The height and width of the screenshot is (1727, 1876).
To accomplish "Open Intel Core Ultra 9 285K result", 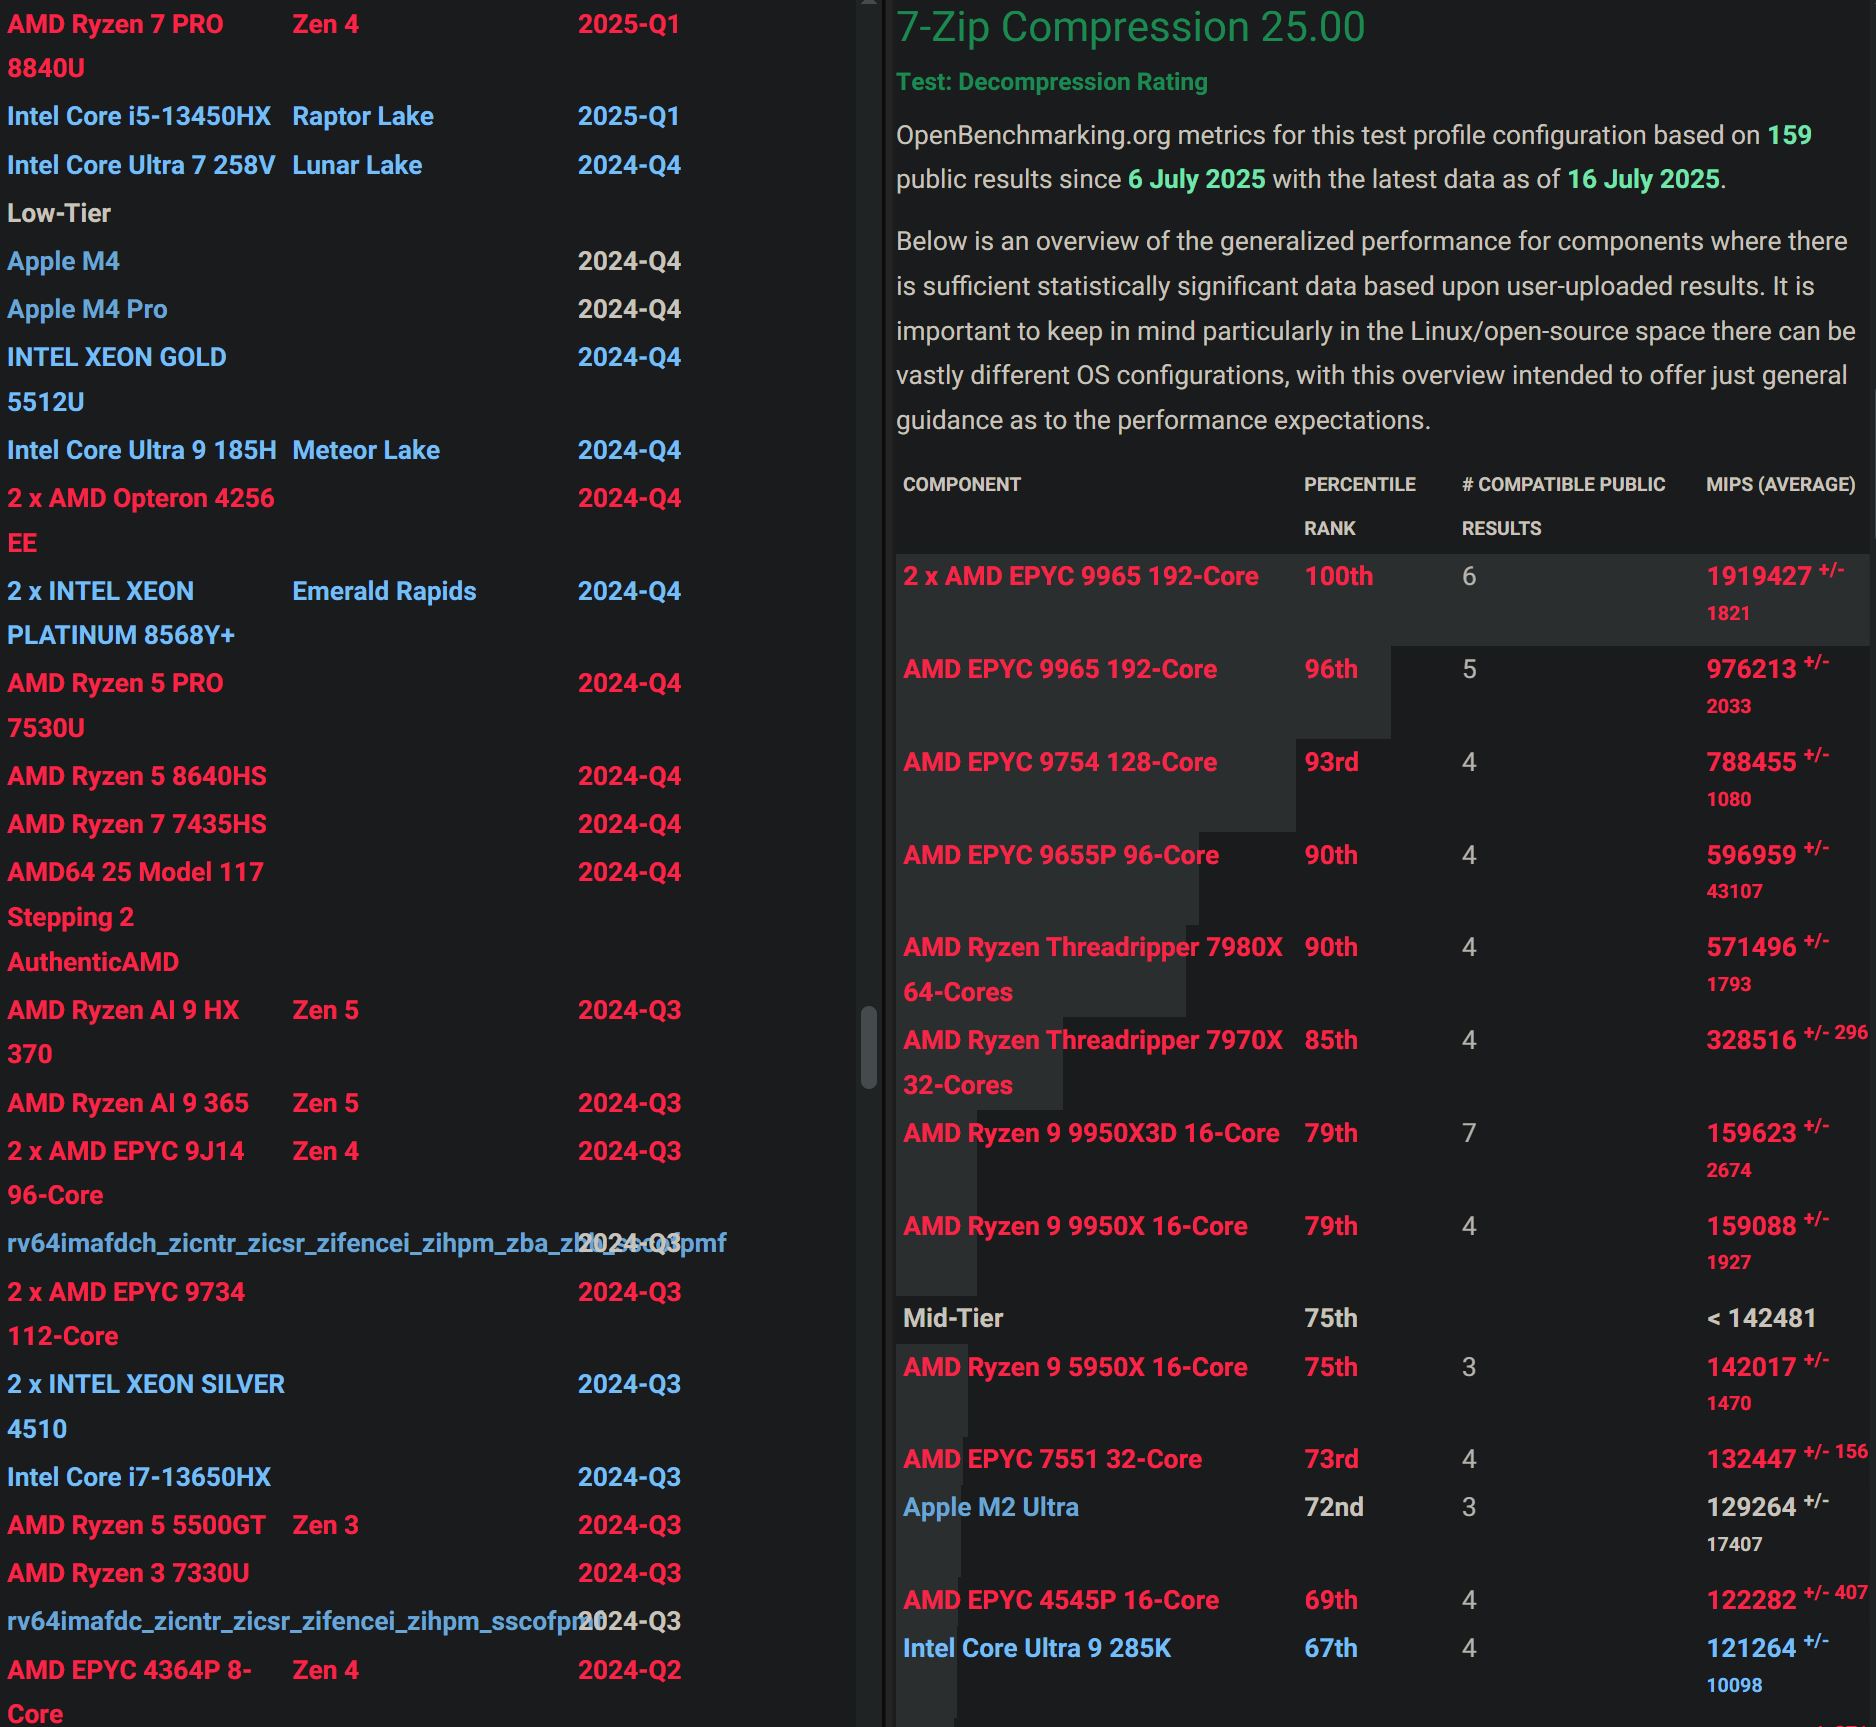I will (1037, 1648).
